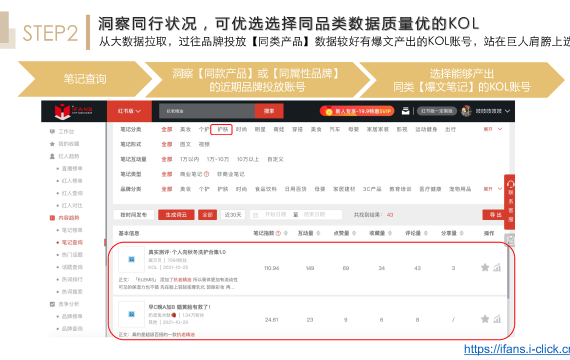Favorite the first note with the star
Image resolution: width=570 pixels, height=360 pixels.
[485, 268]
